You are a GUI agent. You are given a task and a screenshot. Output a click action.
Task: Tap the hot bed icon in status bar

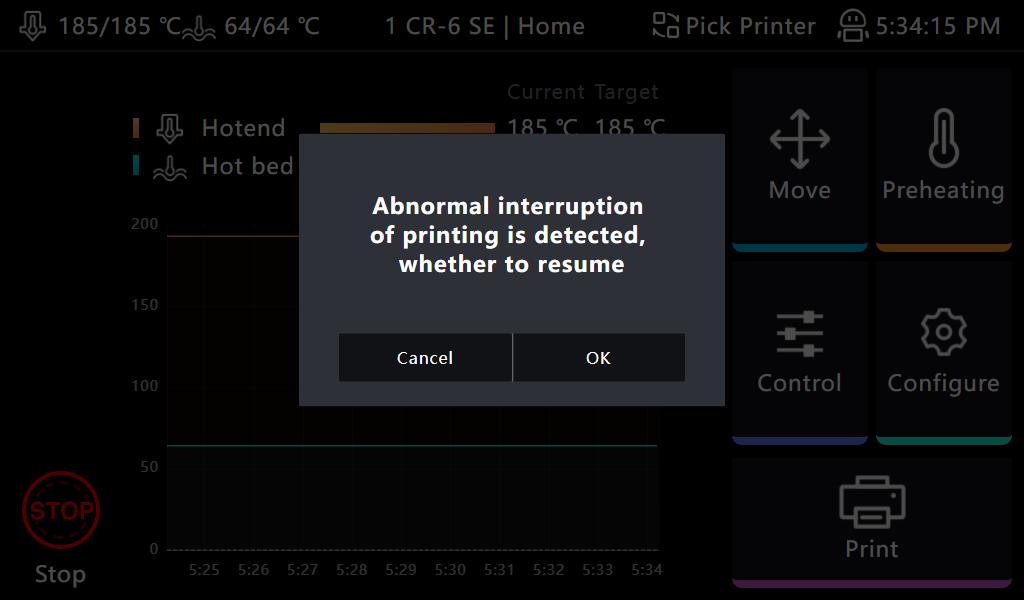(200, 26)
